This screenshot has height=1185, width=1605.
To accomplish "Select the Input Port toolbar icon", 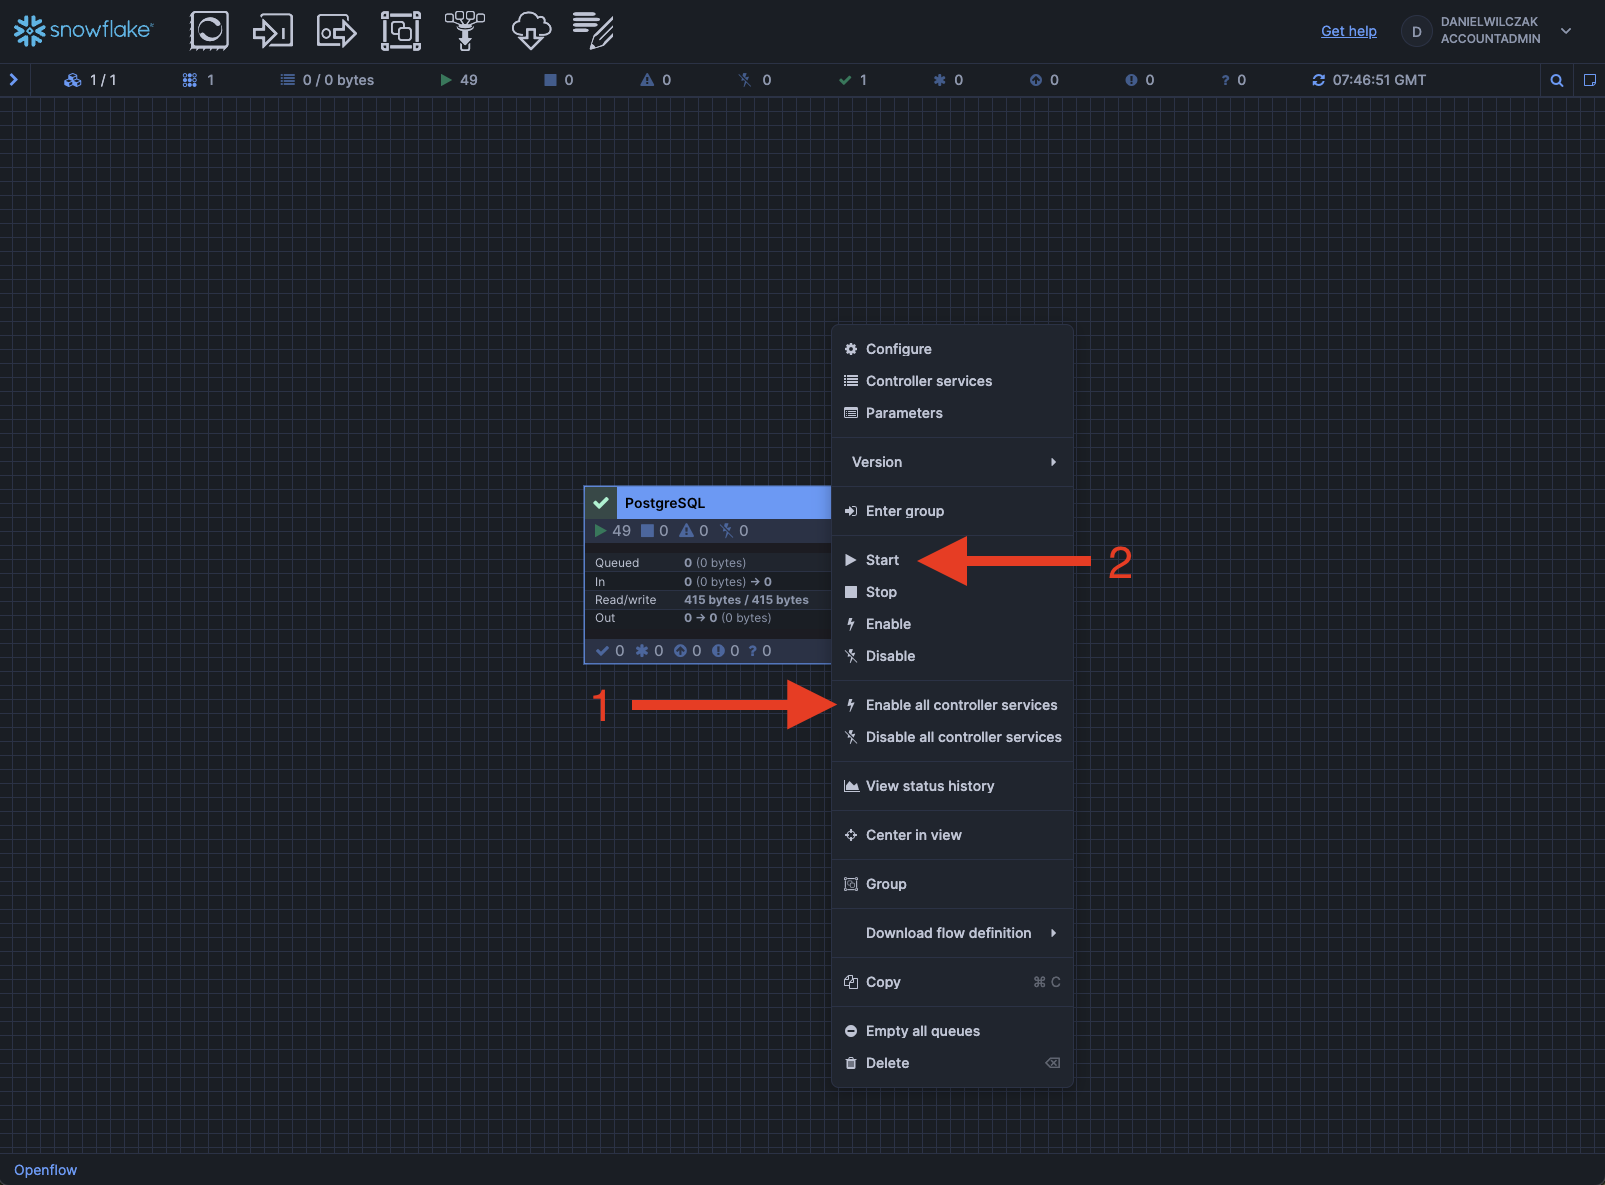I will coord(272,31).
